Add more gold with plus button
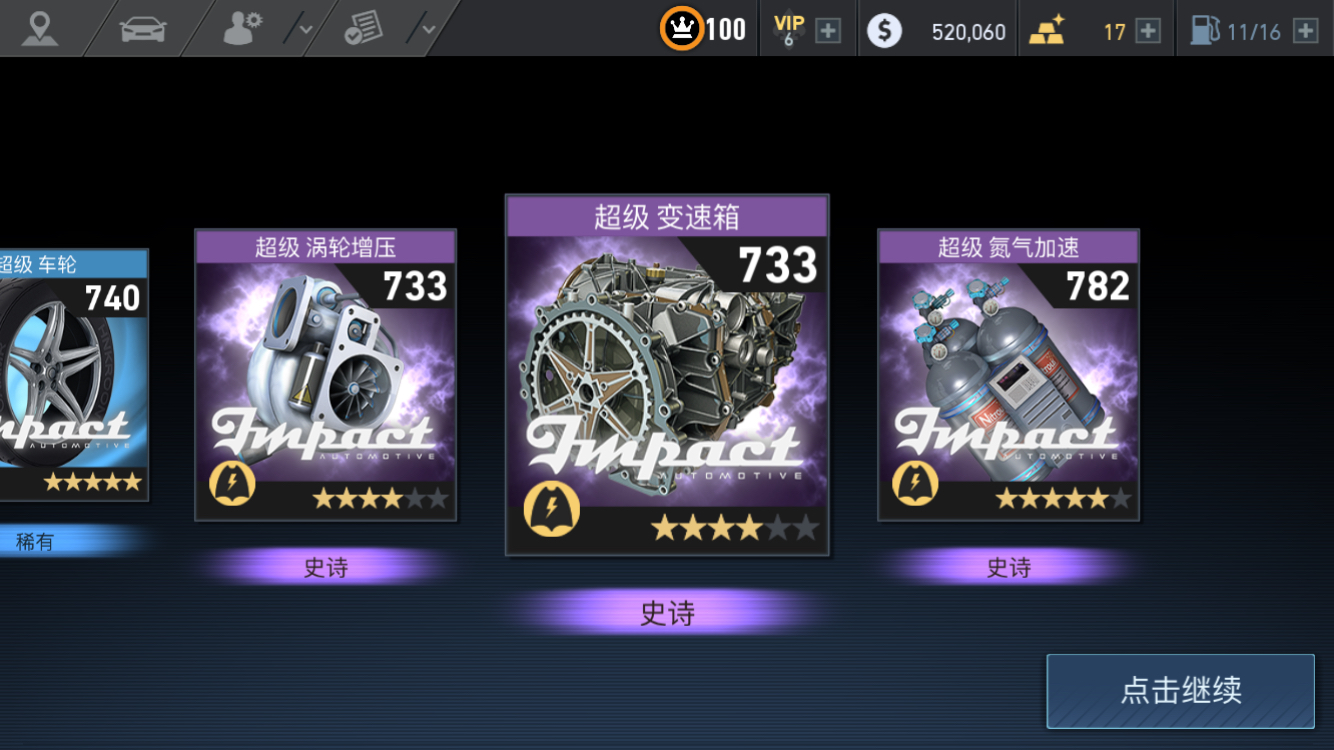 [x=1148, y=31]
